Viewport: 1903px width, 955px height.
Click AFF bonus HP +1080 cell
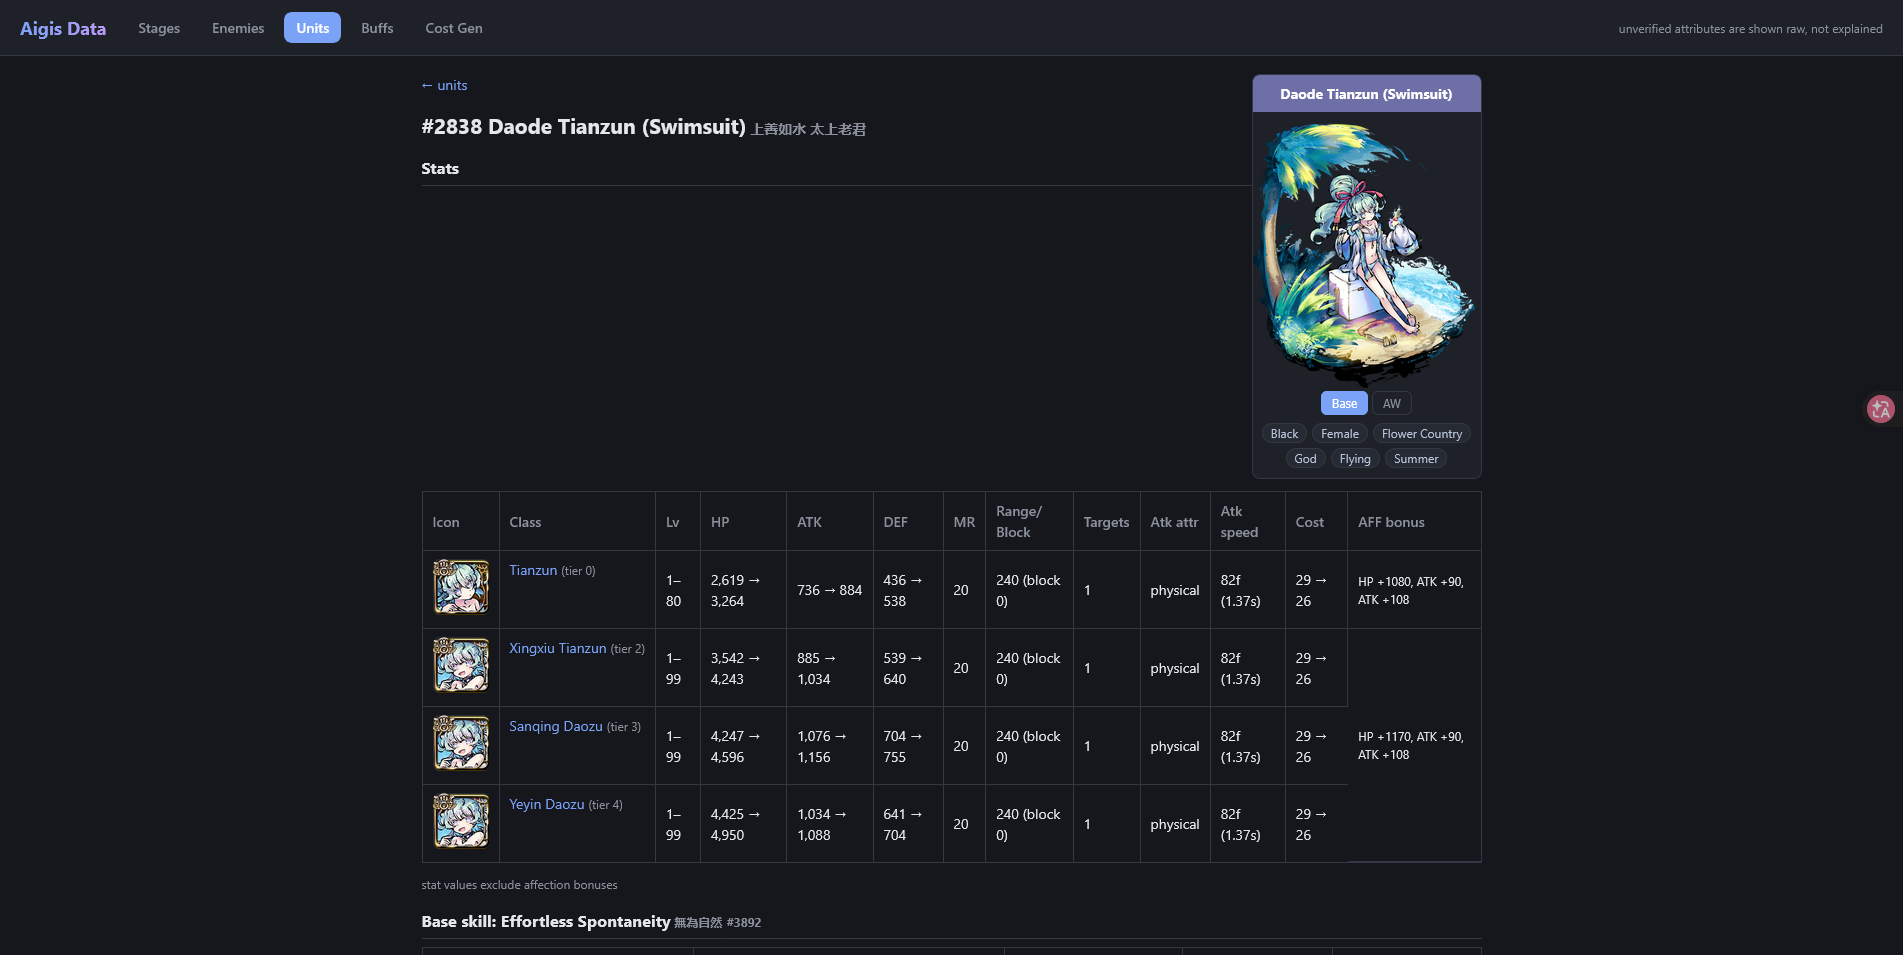1413,590
